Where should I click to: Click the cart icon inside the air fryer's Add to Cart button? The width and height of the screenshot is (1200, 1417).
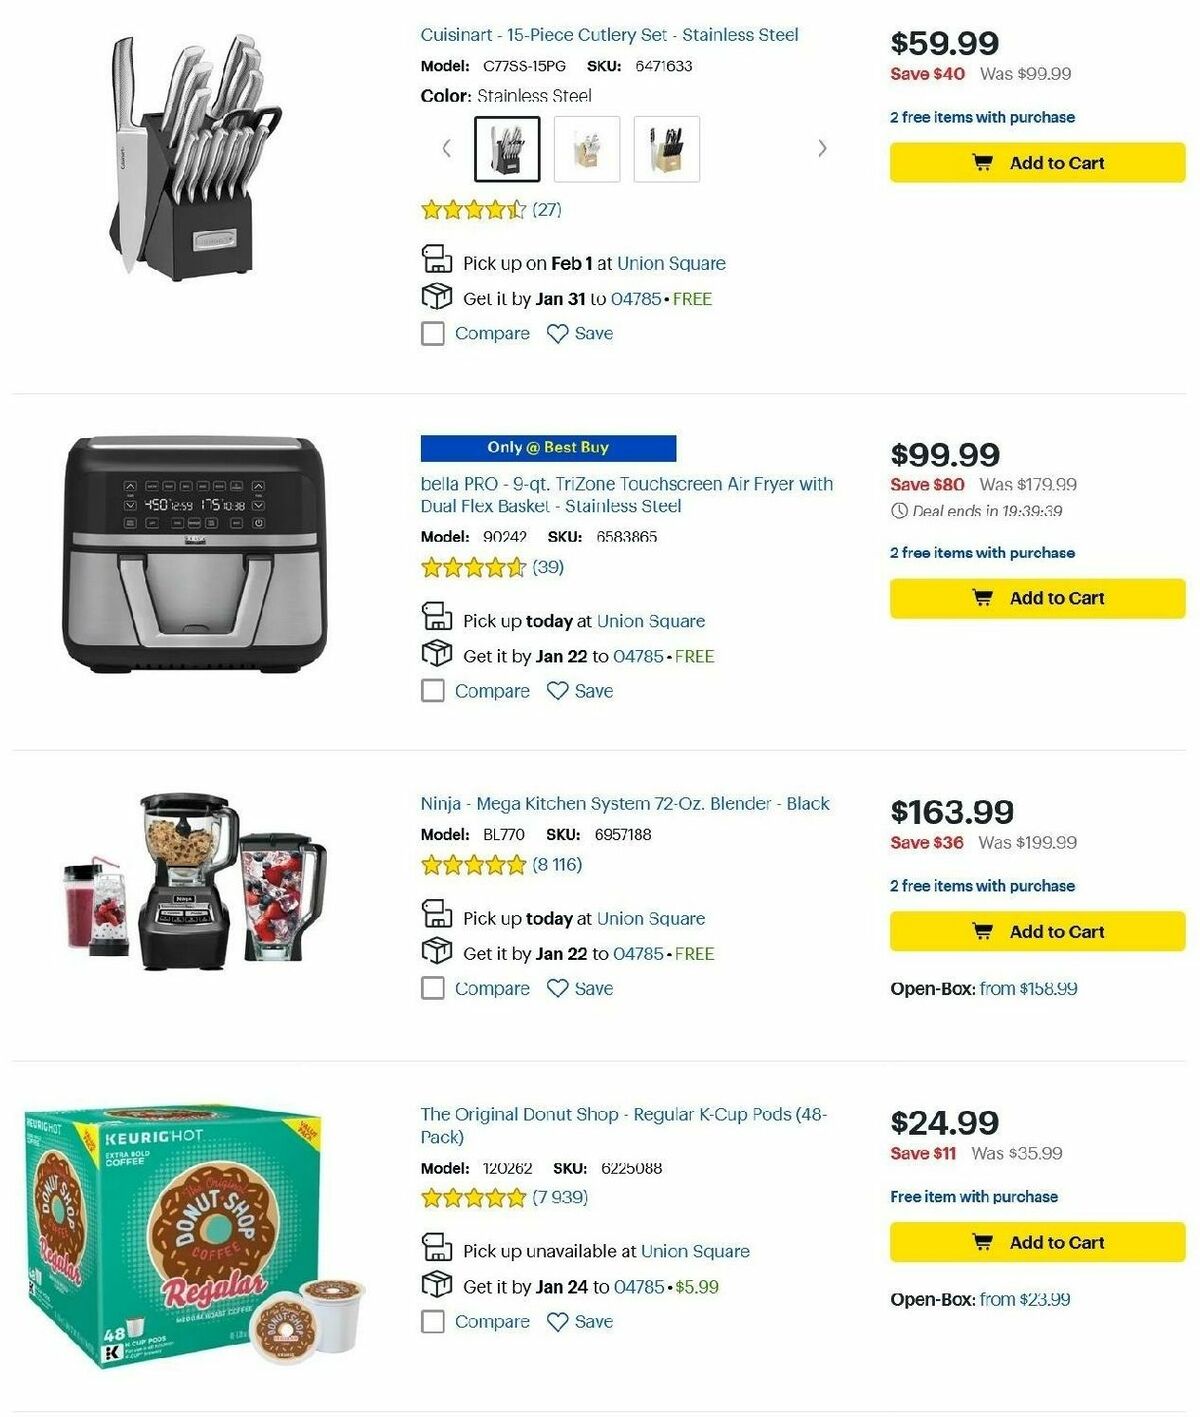point(983,597)
